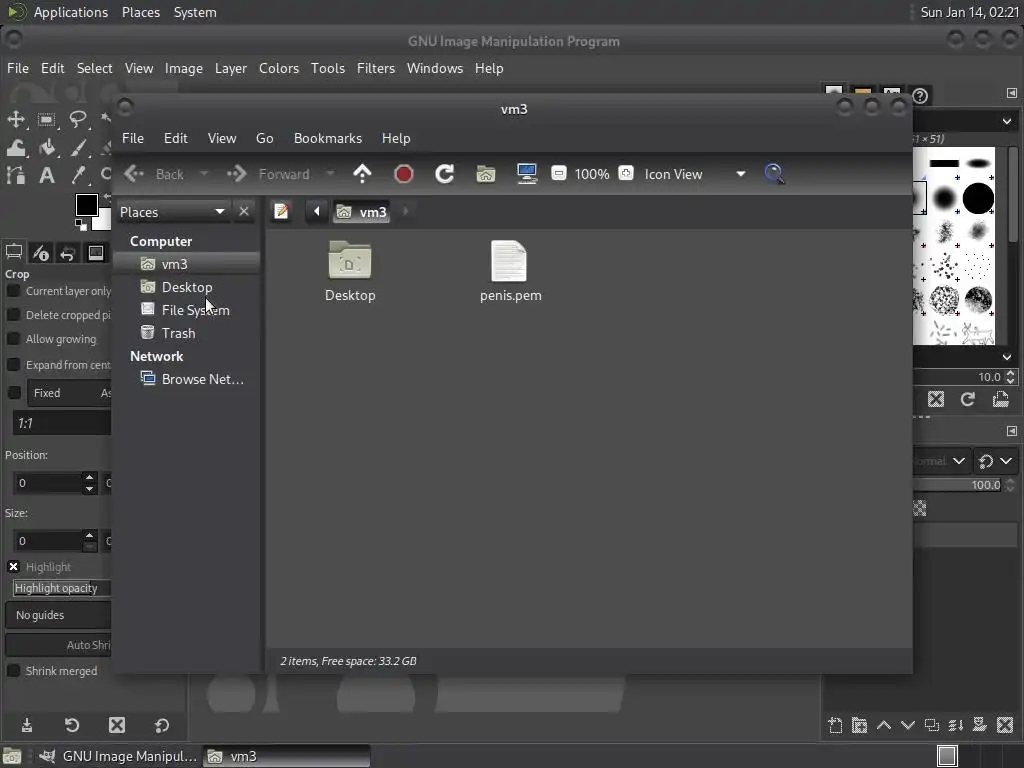This screenshot has width=1024, height=768.
Task: Toggle Delete cropped pixels checkbox
Action: (x=13, y=315)
